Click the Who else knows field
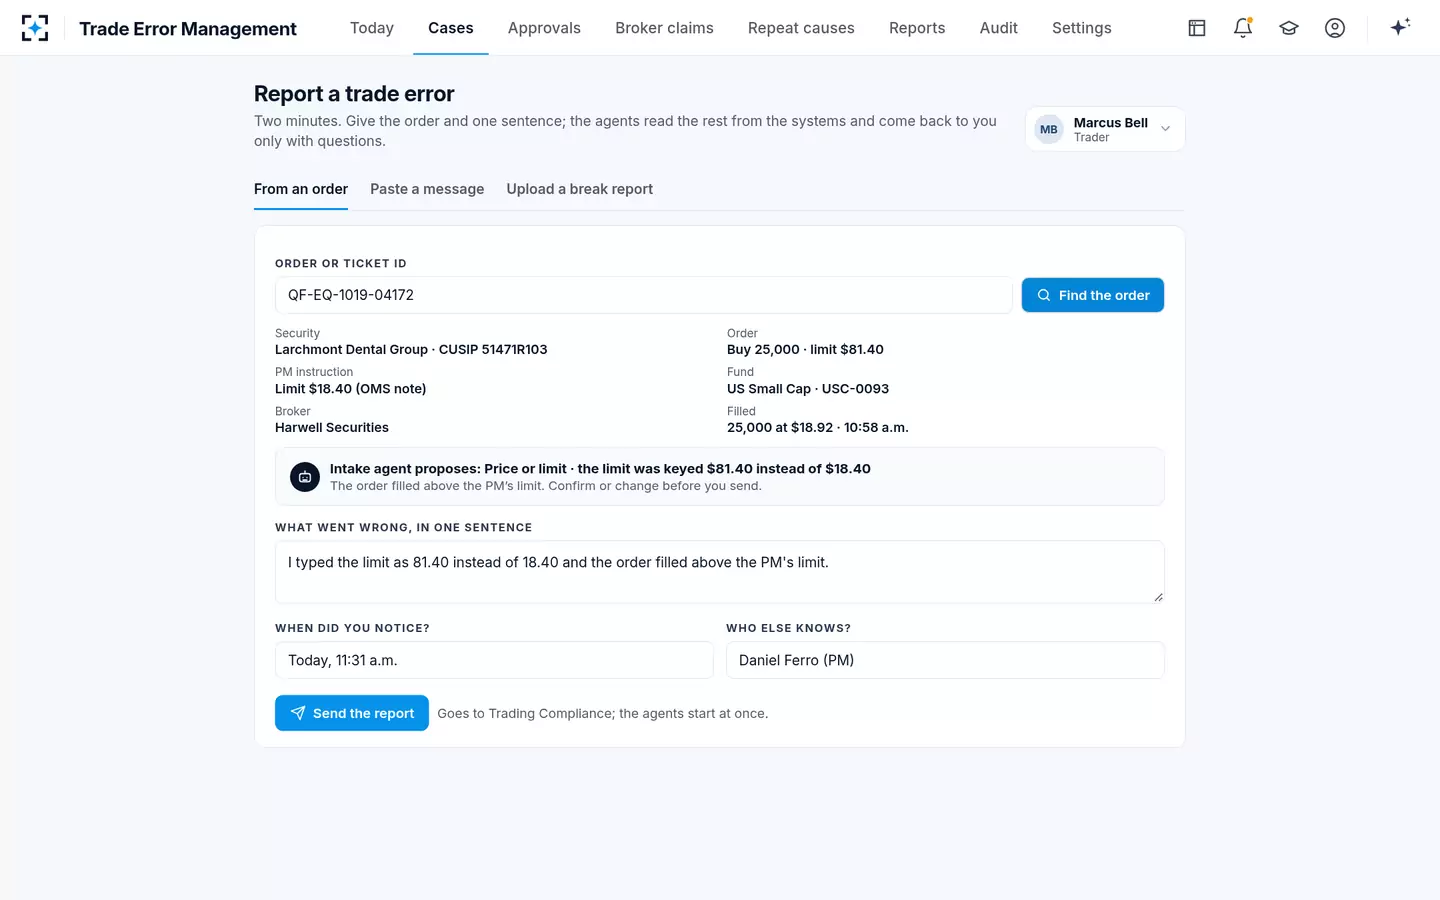 tap(945, 660)
